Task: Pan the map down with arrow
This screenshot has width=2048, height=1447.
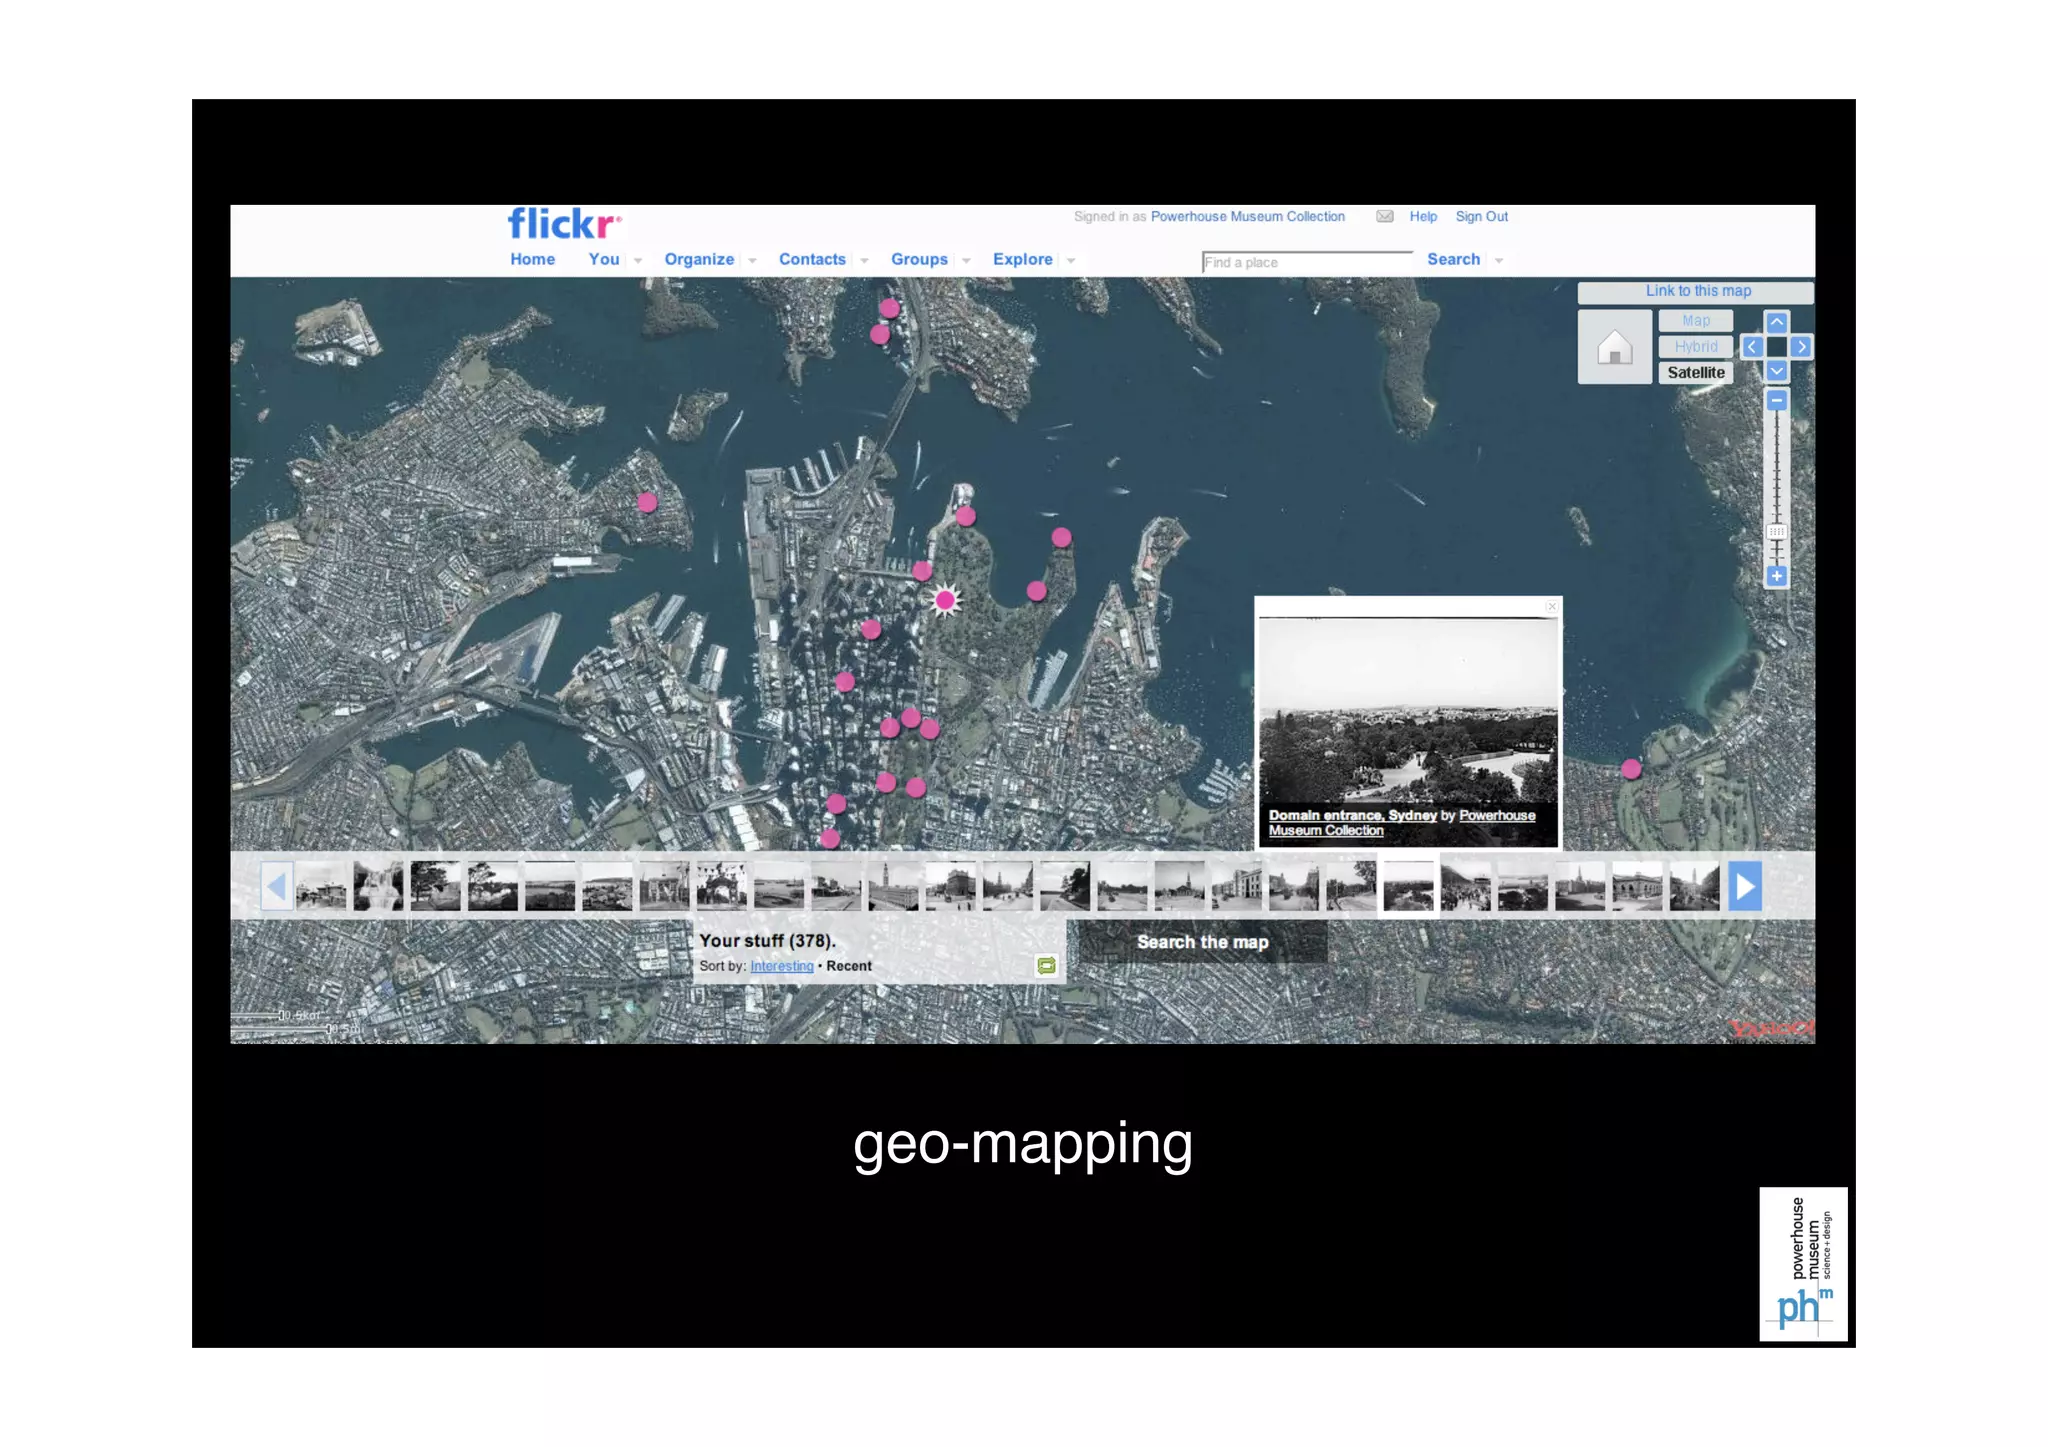Action: tap(1777, 371)
